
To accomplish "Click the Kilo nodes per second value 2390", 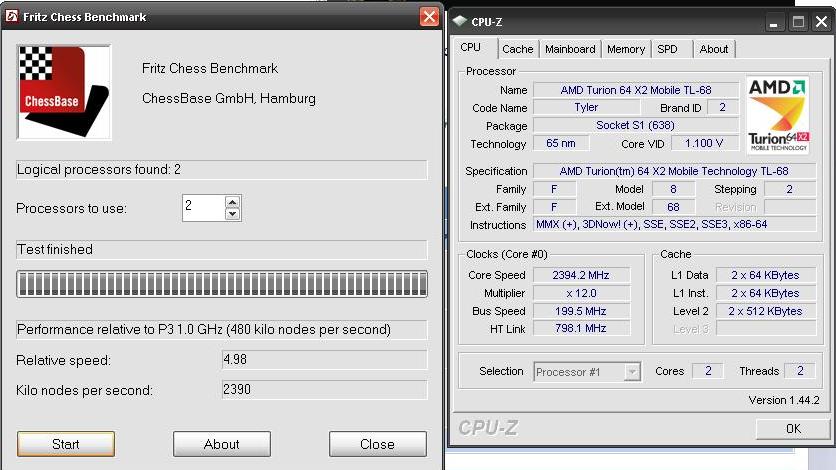I will click(x=324, y=390).
